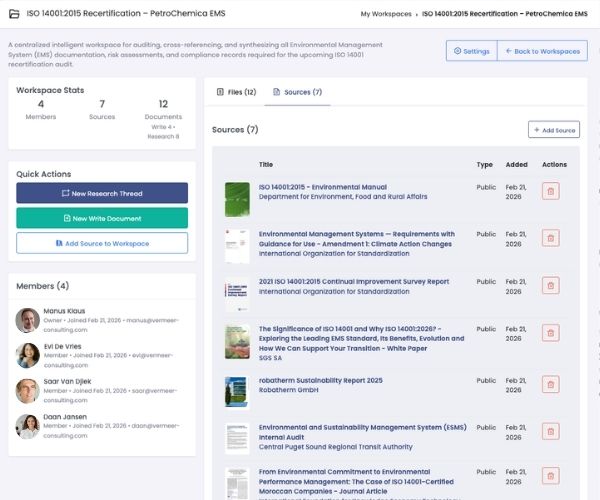Viewport: 600px width, 500px height.
Task: Delete the ISO 14001:2015 Environmental Manual source
Action: tap(551, 191)
